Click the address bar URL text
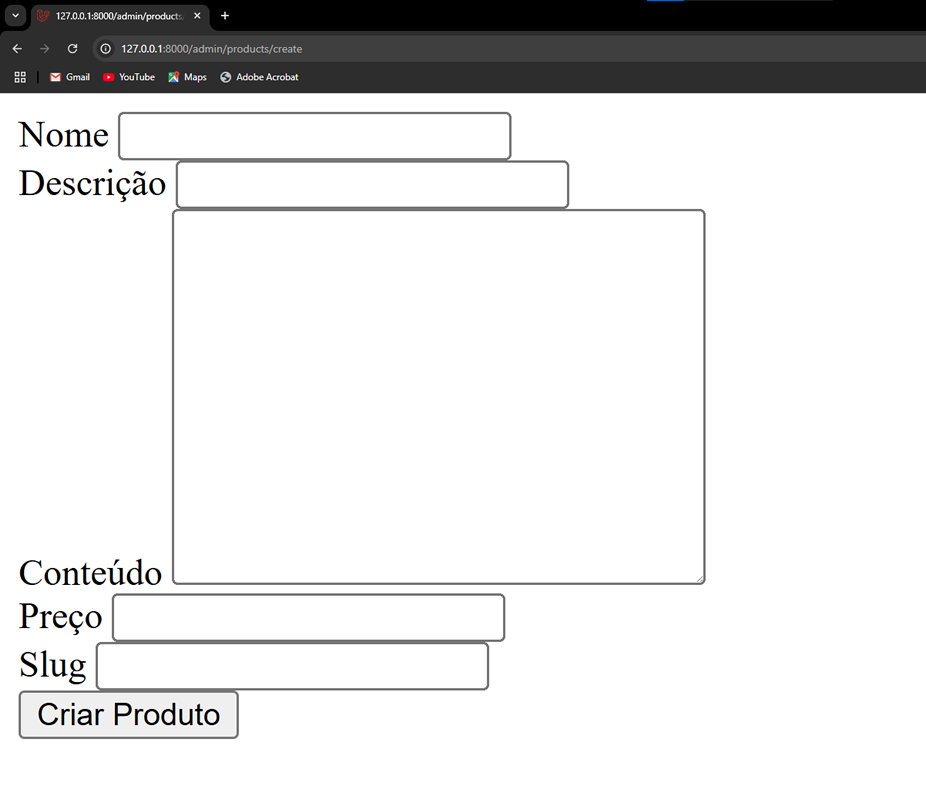This screenshot has height=800, width=926. pos(211,49)
